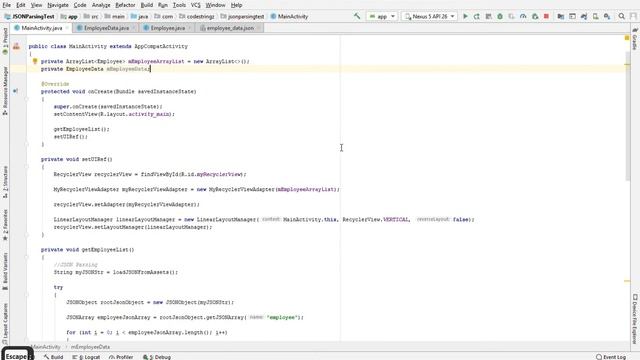
Task: Click Attach debugger to Android process icon
Action: click(x=535, y=16)
